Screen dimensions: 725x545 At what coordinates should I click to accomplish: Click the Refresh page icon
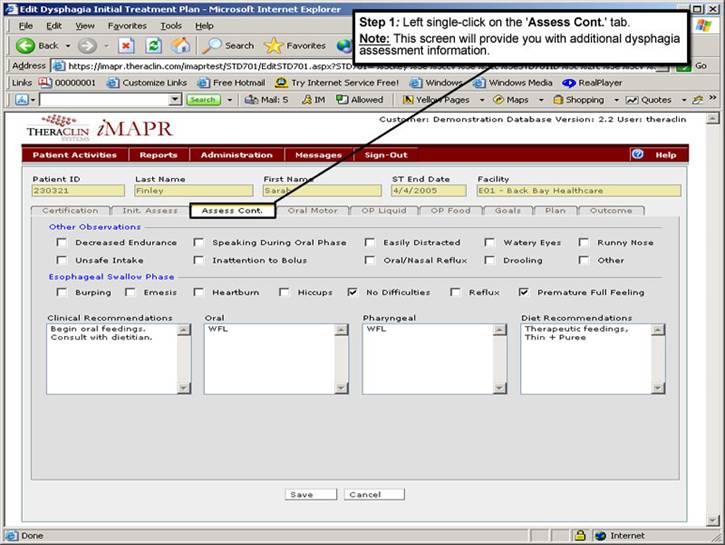click(153, 46)
